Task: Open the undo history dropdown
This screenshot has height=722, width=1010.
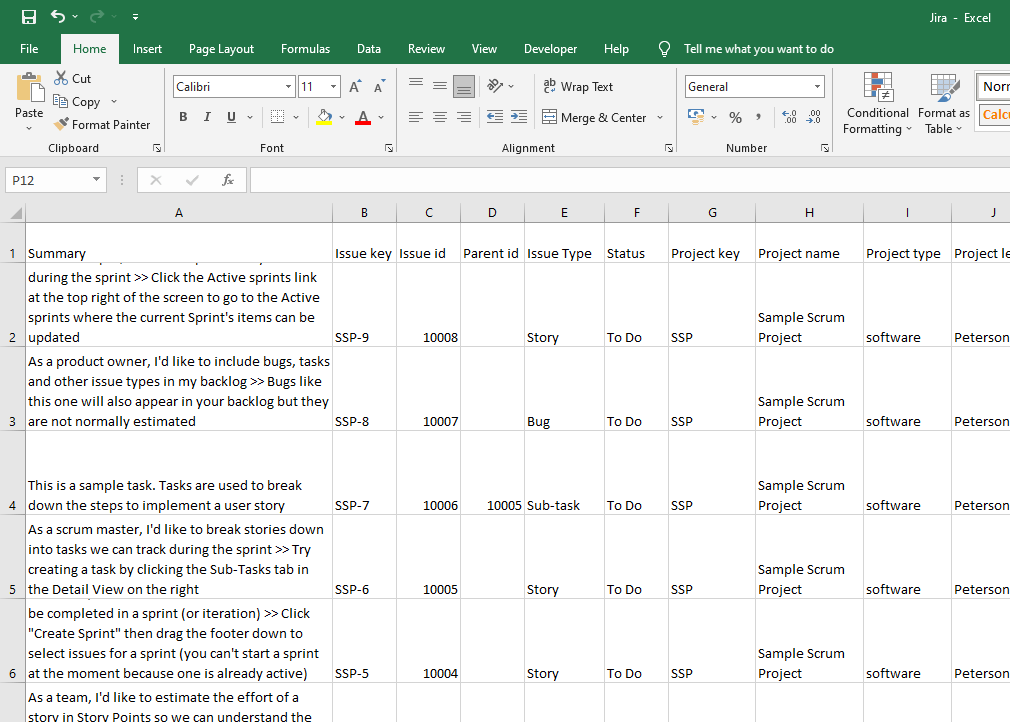Action: [x=75, y=17]
